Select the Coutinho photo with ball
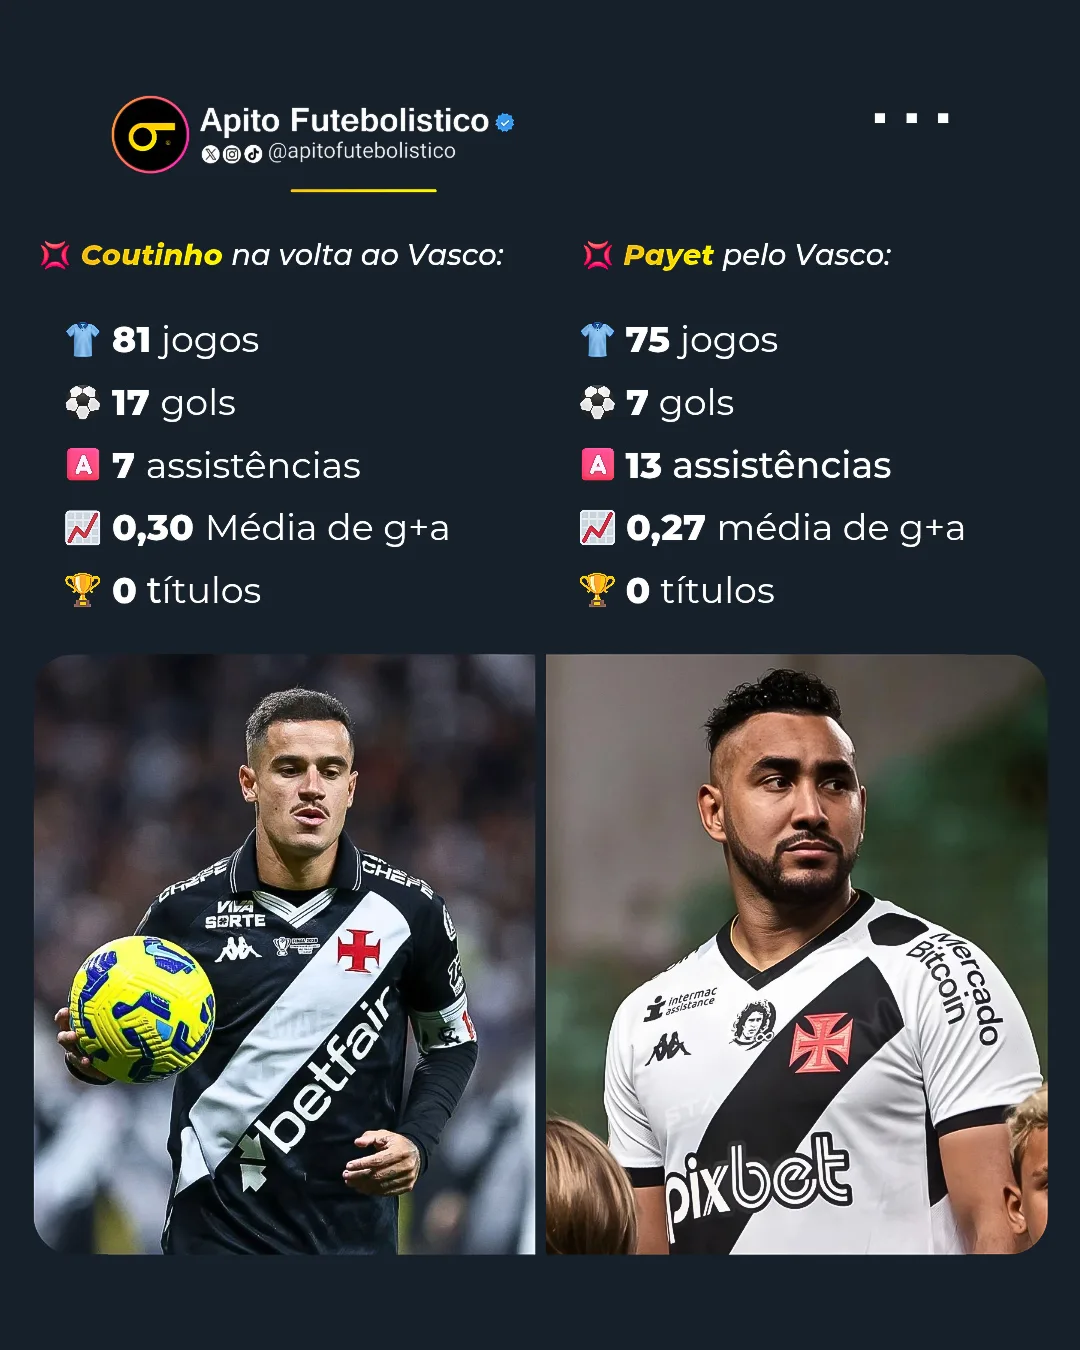Screen dimensions: 1080x1350 [285, 954]
